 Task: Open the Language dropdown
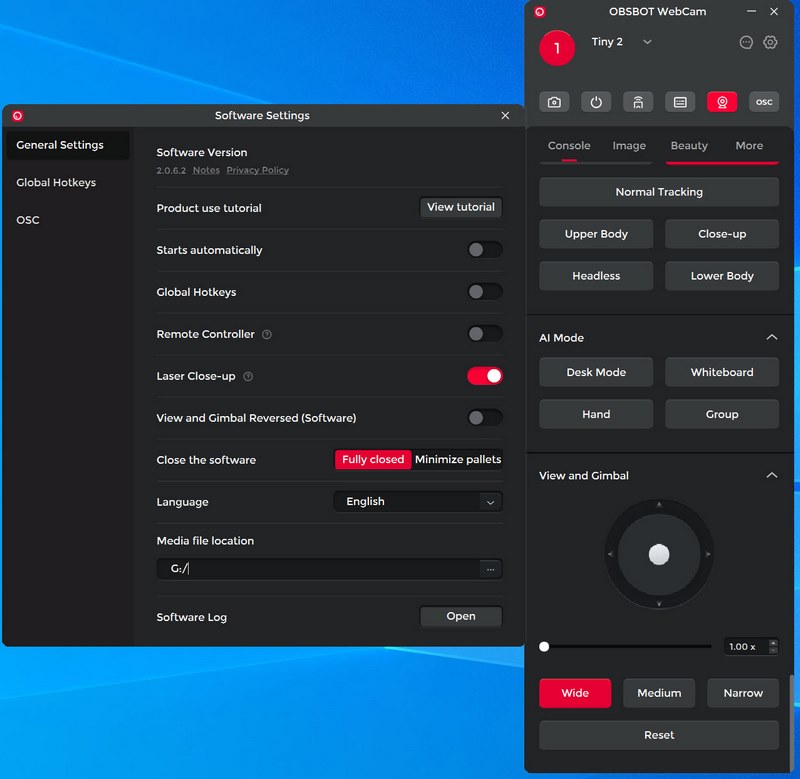point(418,502)
